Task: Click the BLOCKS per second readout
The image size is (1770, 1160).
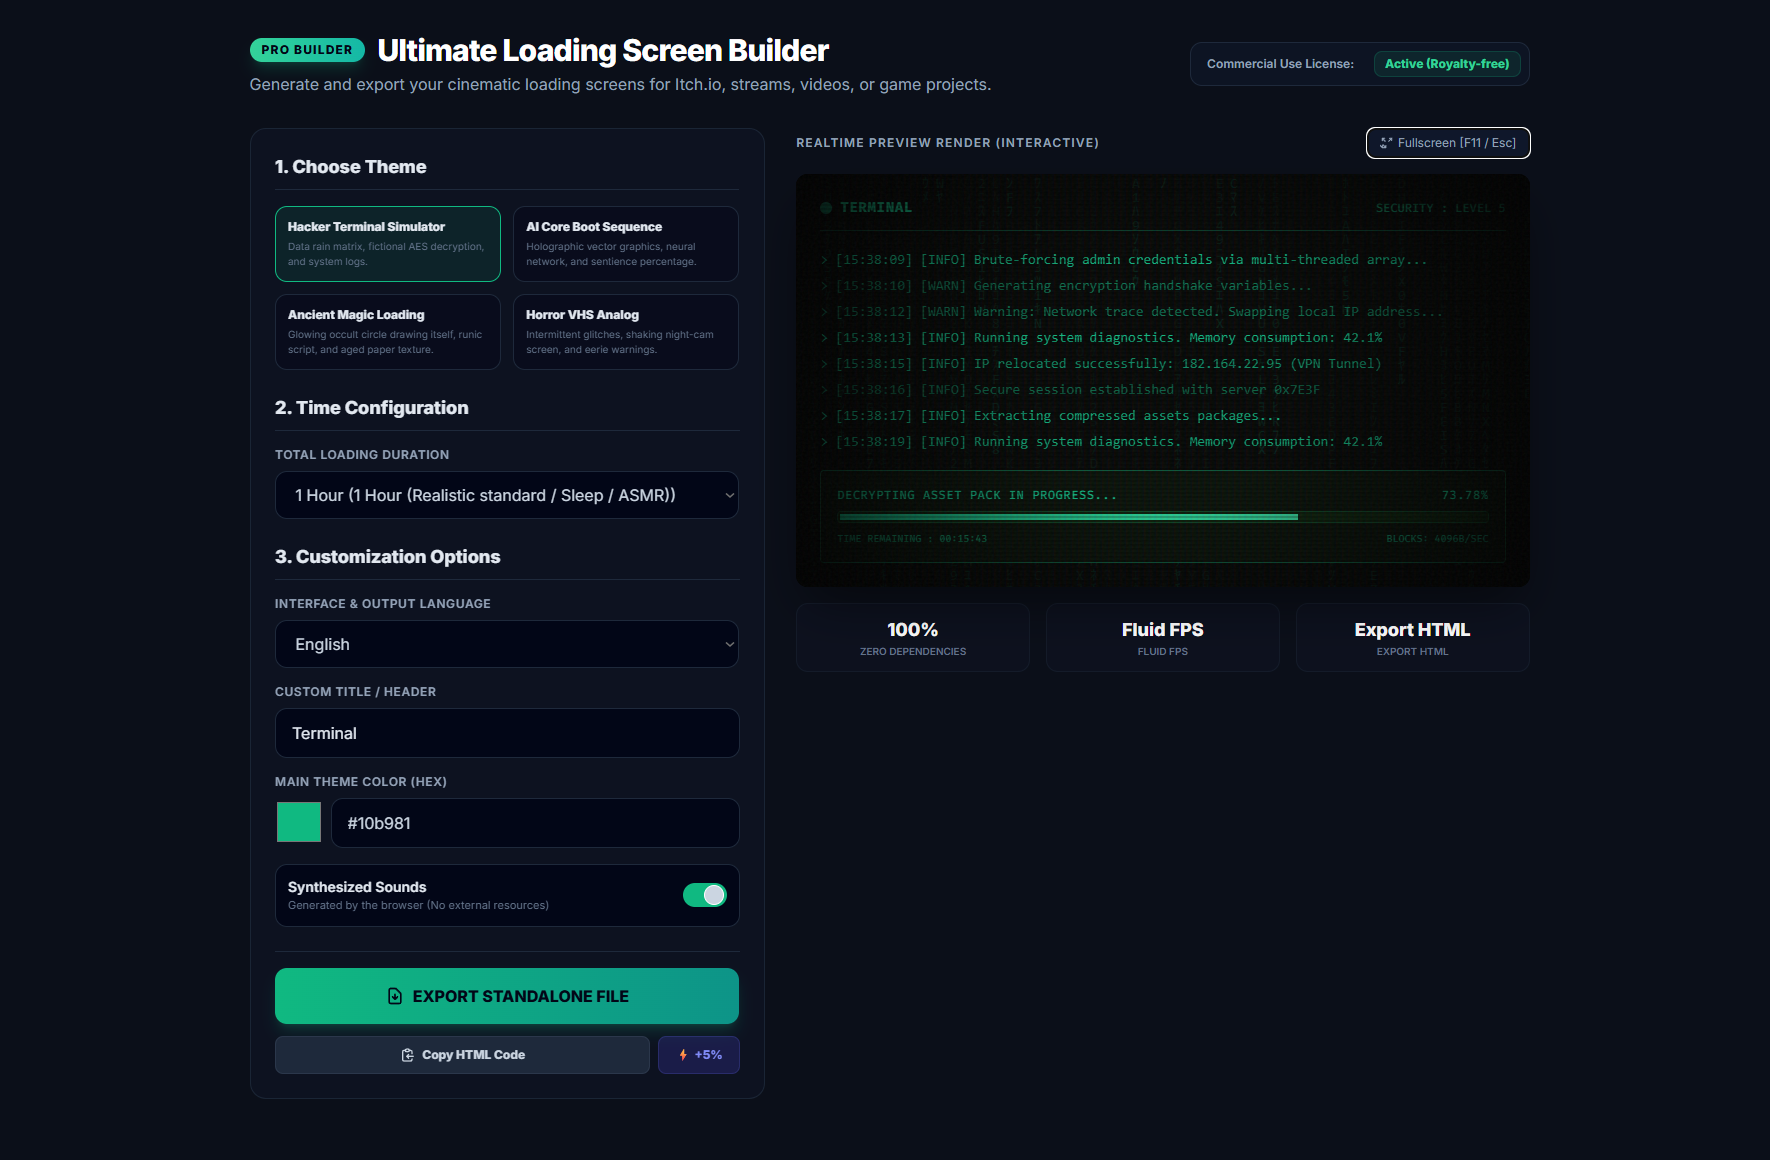Action: 1437,539
